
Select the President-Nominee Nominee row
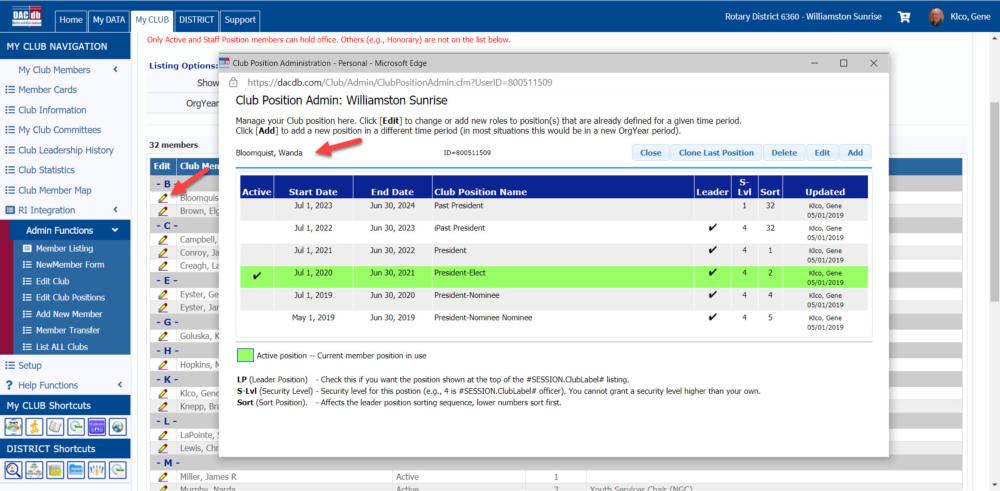554,321
